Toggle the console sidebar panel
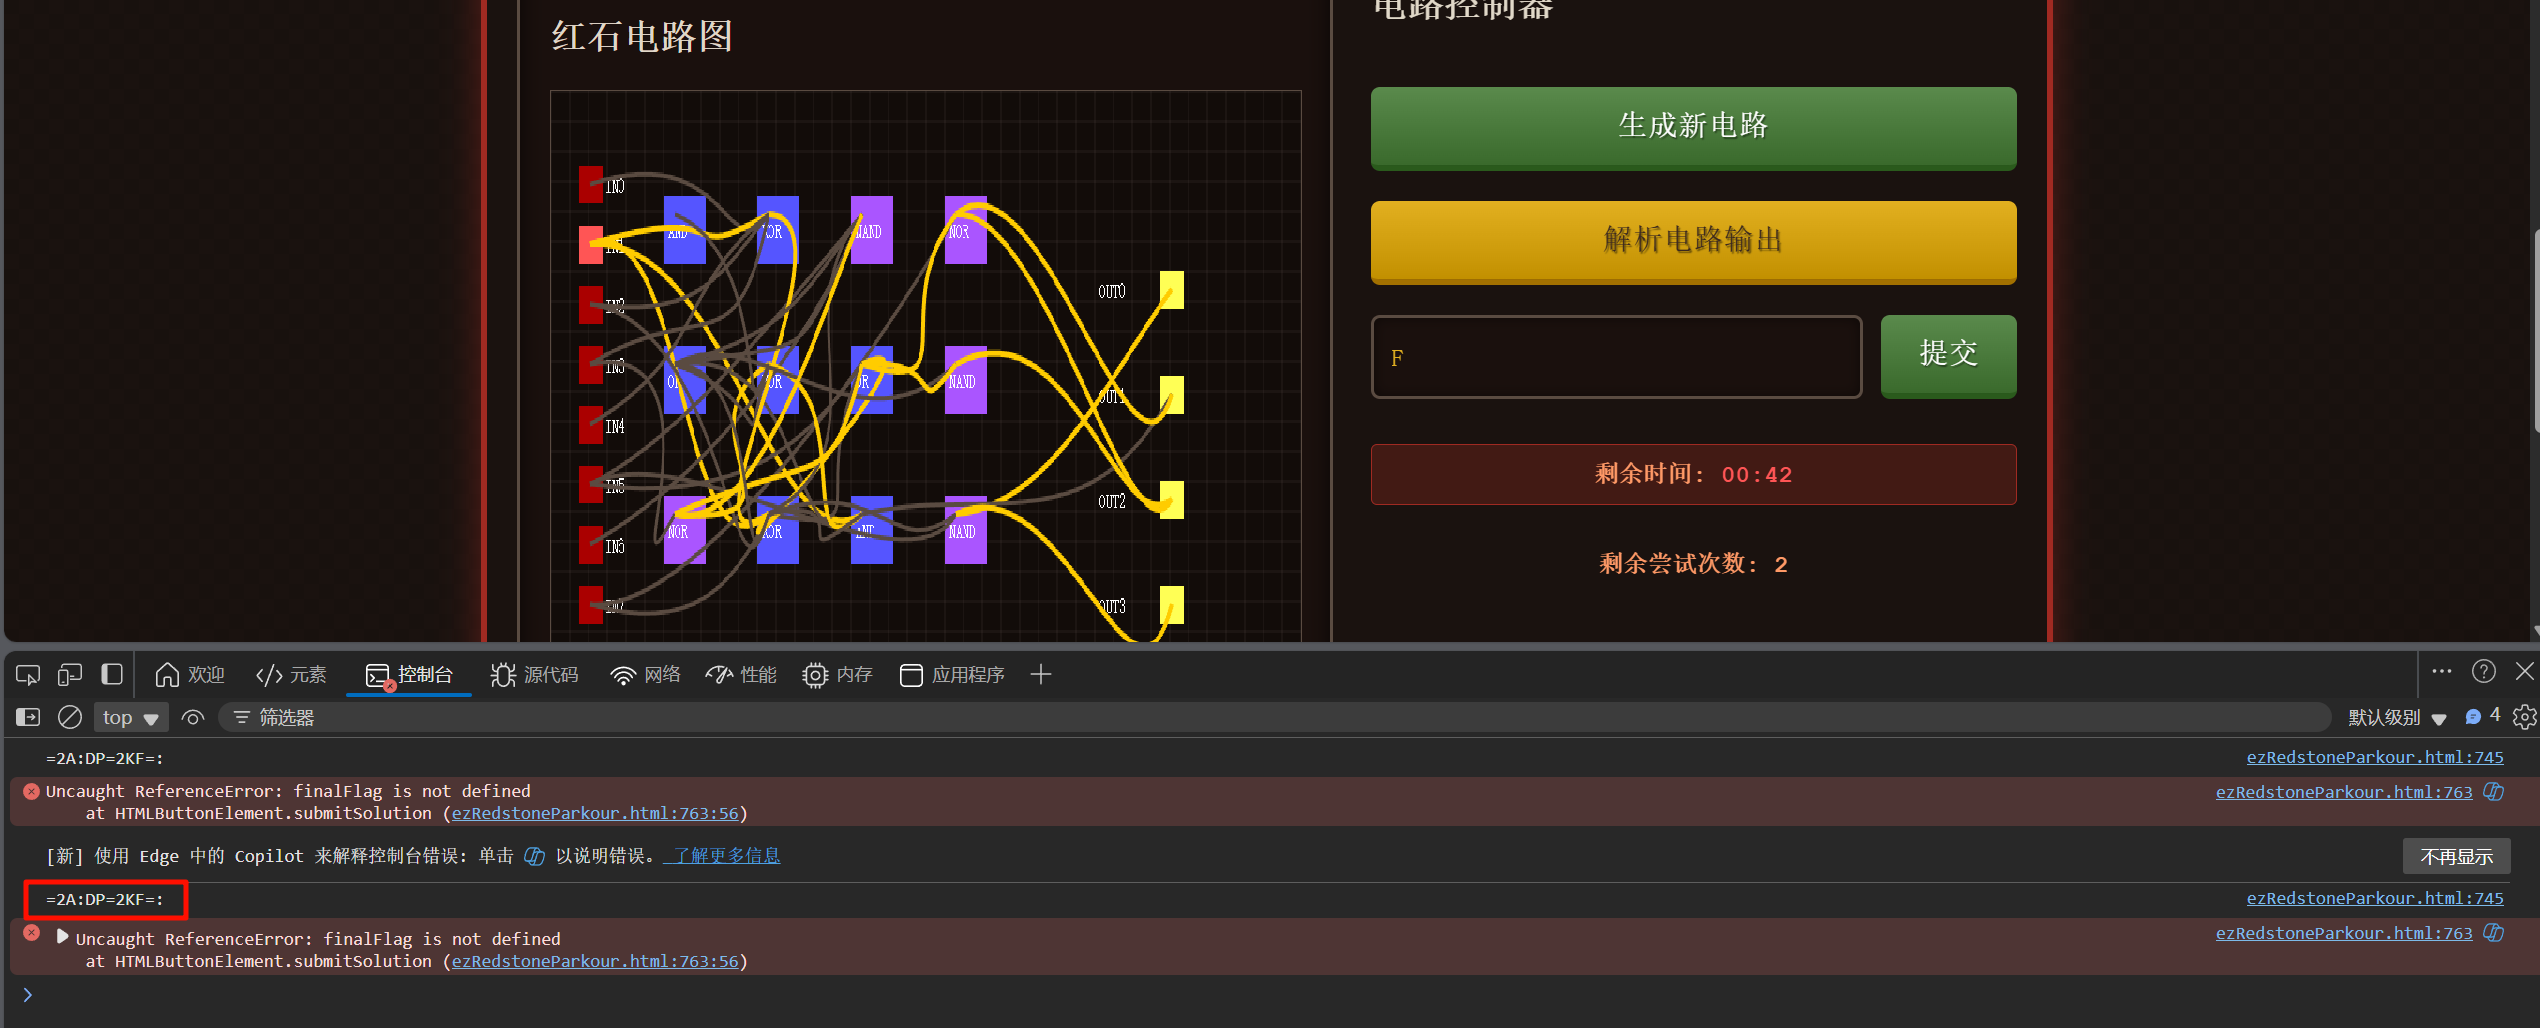The image size is (2540, 1028). pos(28,717)
